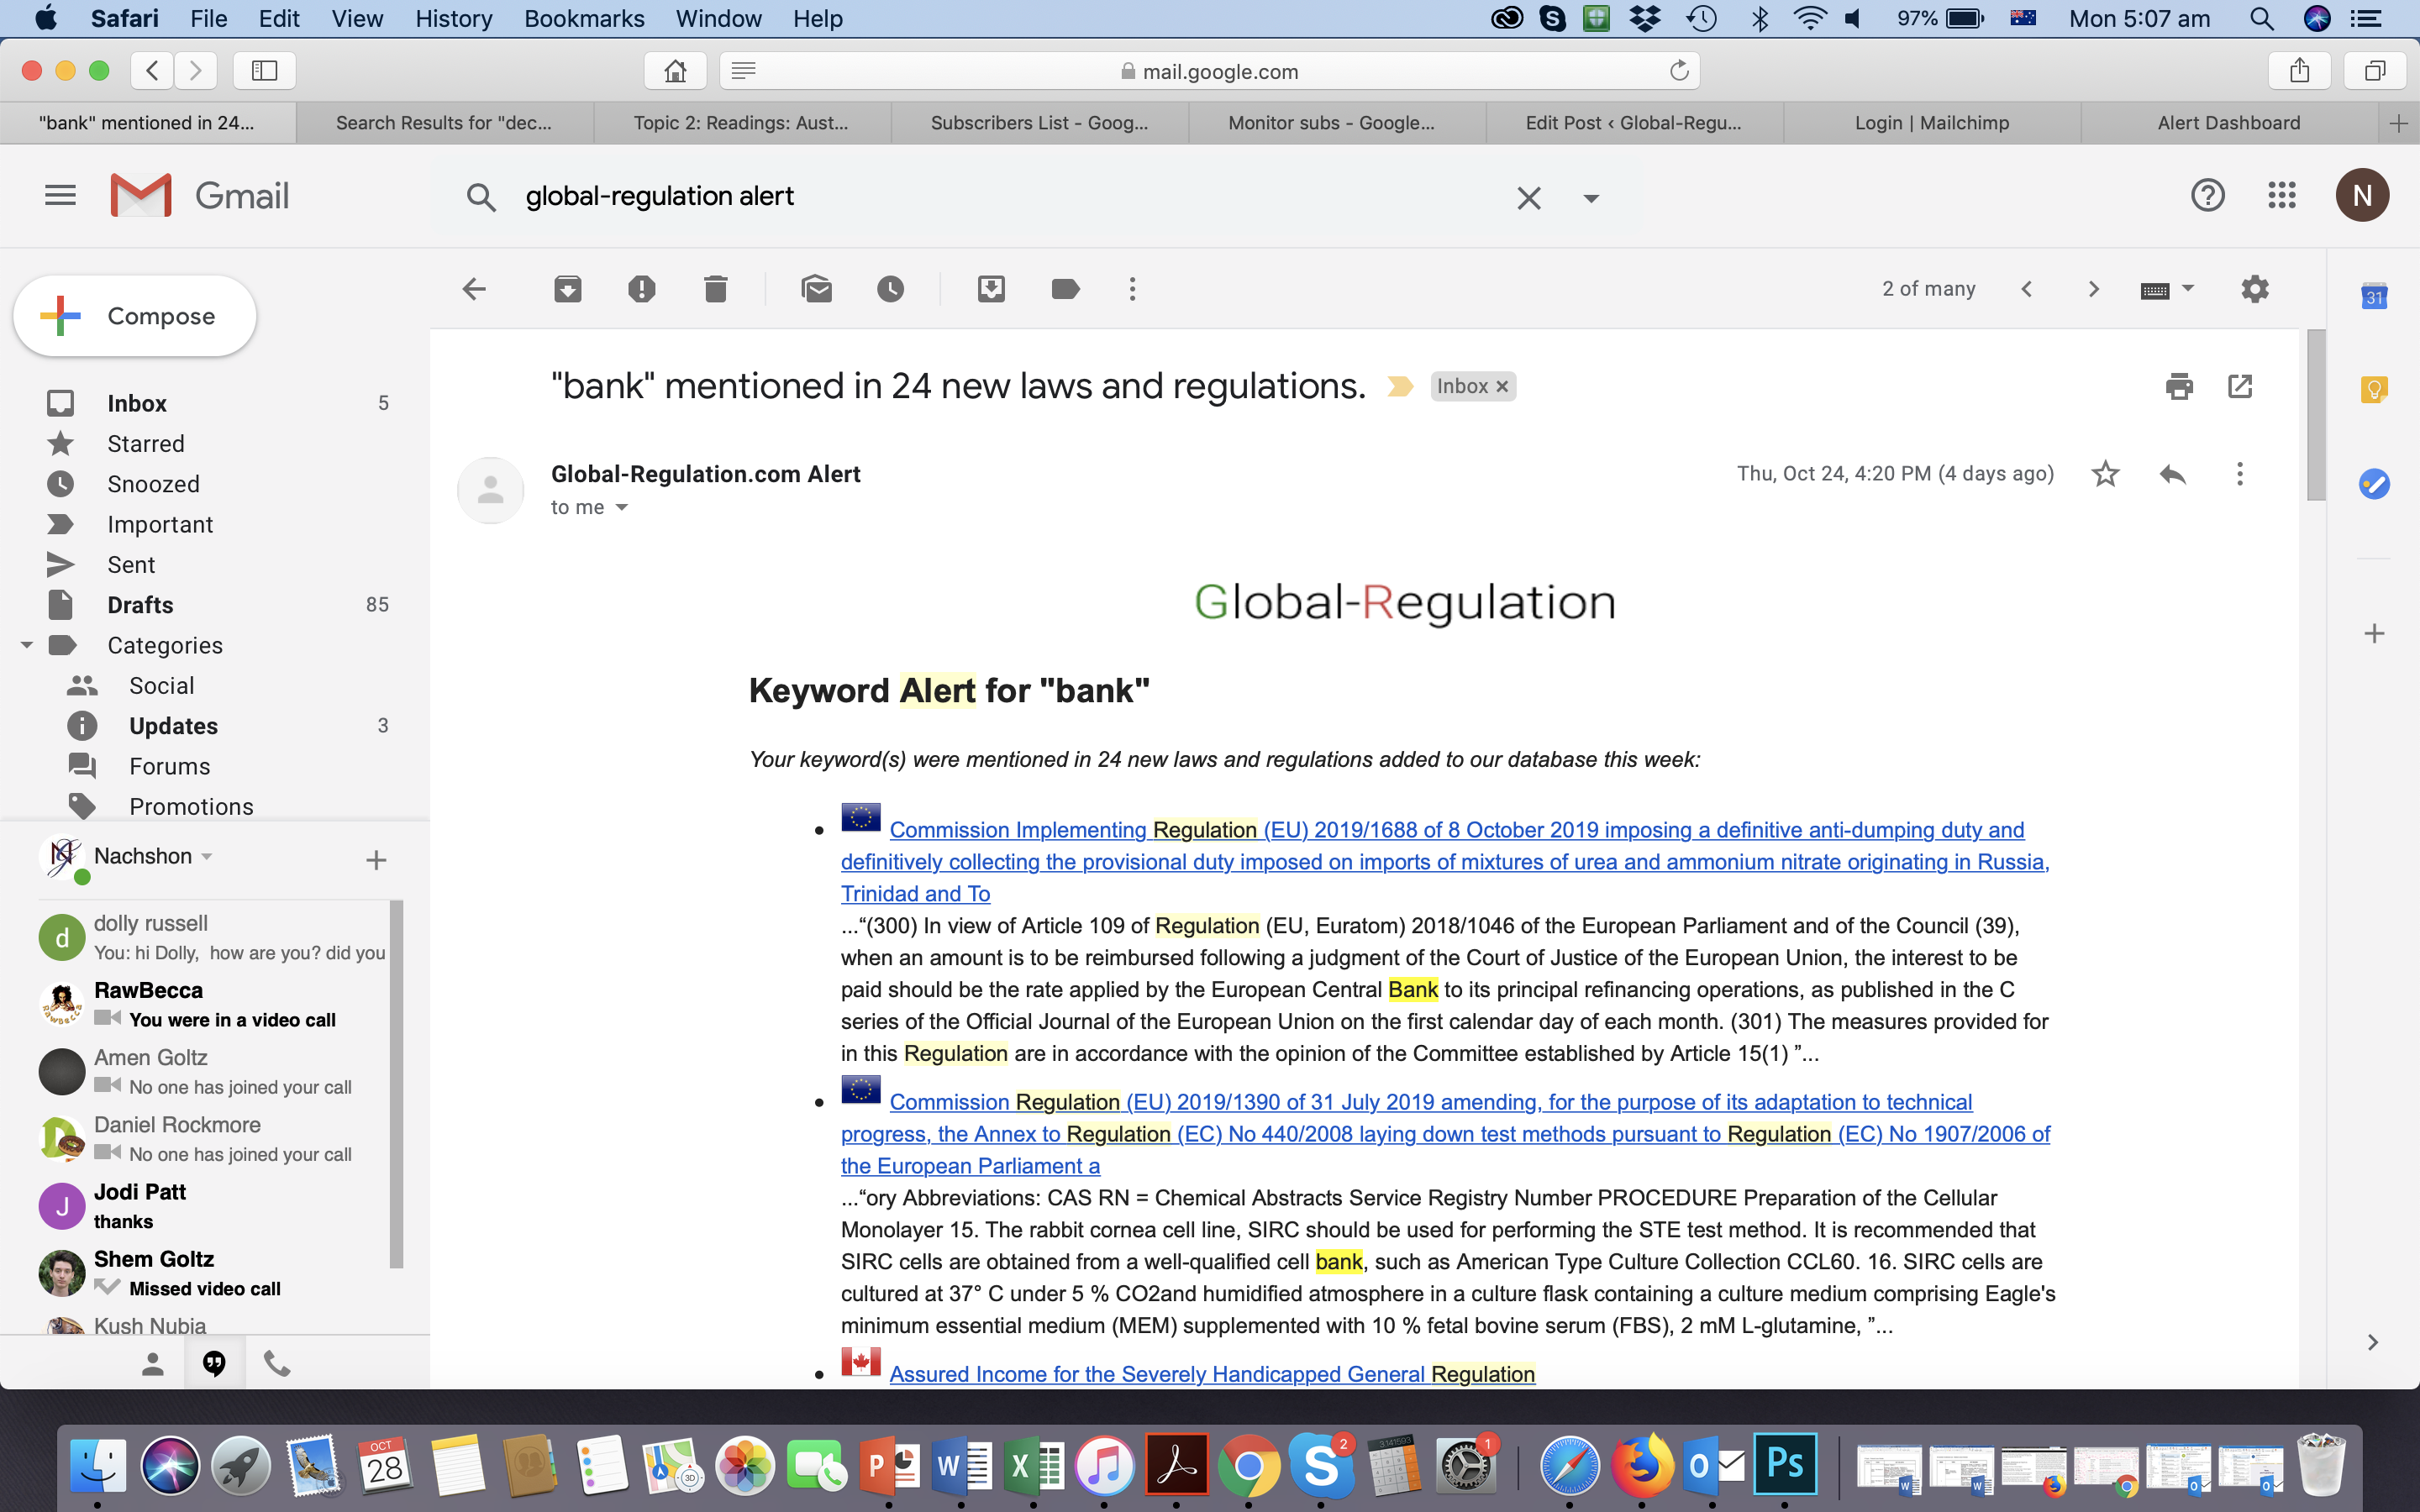The width and height of the screenshot is (2420, 1512).
Task: Open Gmail main menu hamburger icon
Action: 60,196
